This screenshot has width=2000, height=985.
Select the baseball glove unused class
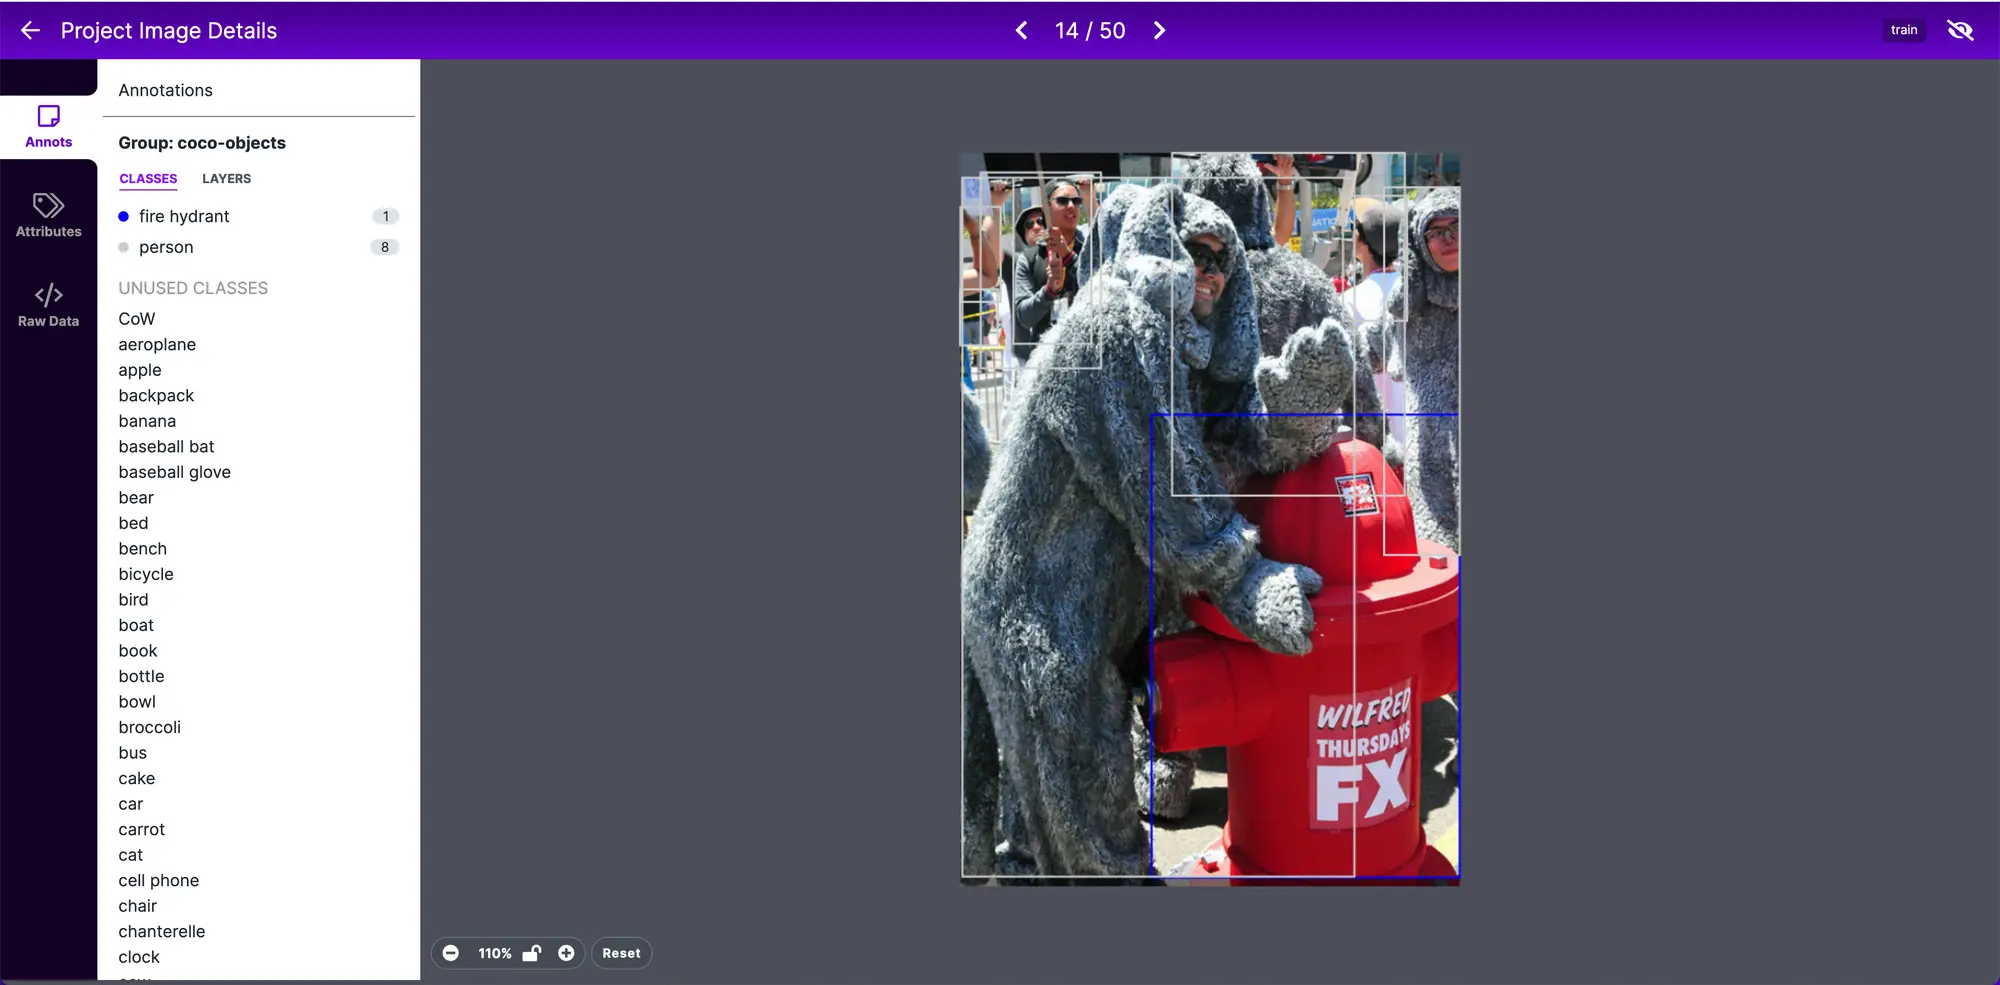[174, 472]
